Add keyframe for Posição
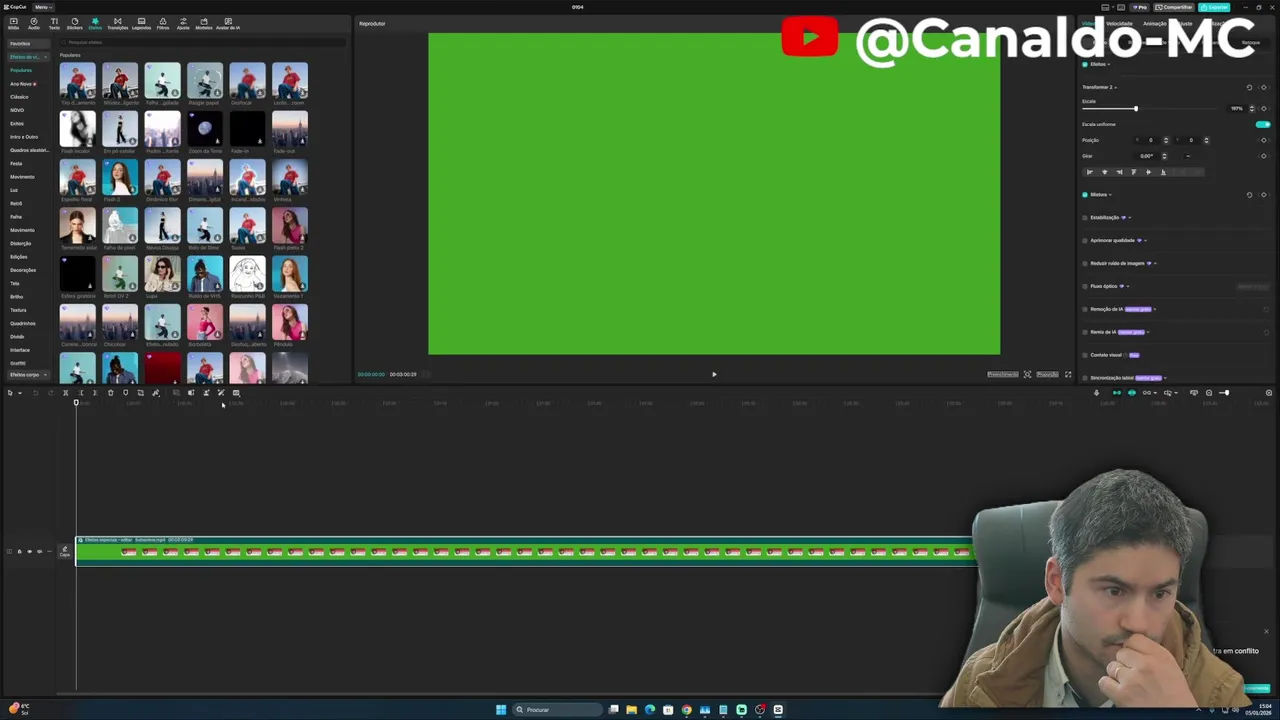This screenshot has height=720, width=1280. 1264,140
